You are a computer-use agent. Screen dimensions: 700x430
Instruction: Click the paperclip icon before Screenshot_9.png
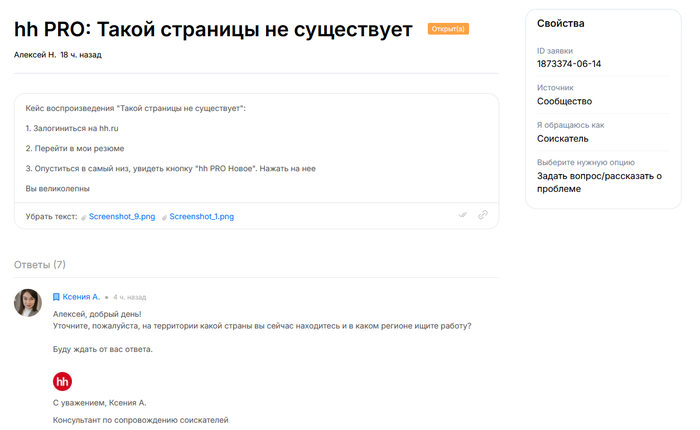click(x=83, y=217)
